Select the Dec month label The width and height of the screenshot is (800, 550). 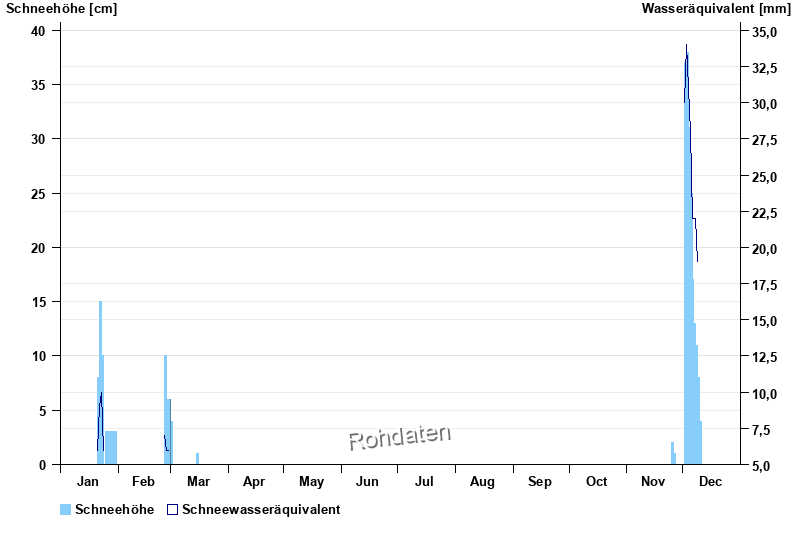tap(711, 482)
